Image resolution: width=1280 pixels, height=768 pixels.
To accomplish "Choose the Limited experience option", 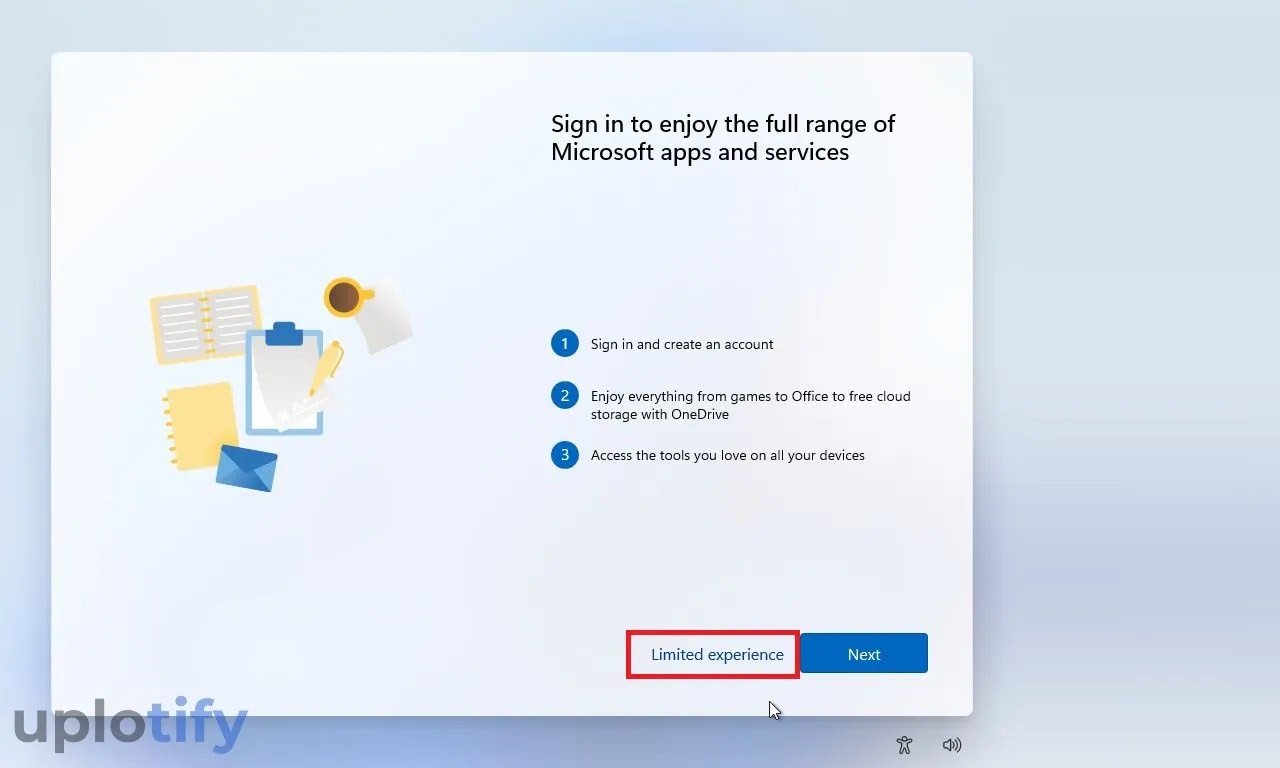I will point(717,654).
